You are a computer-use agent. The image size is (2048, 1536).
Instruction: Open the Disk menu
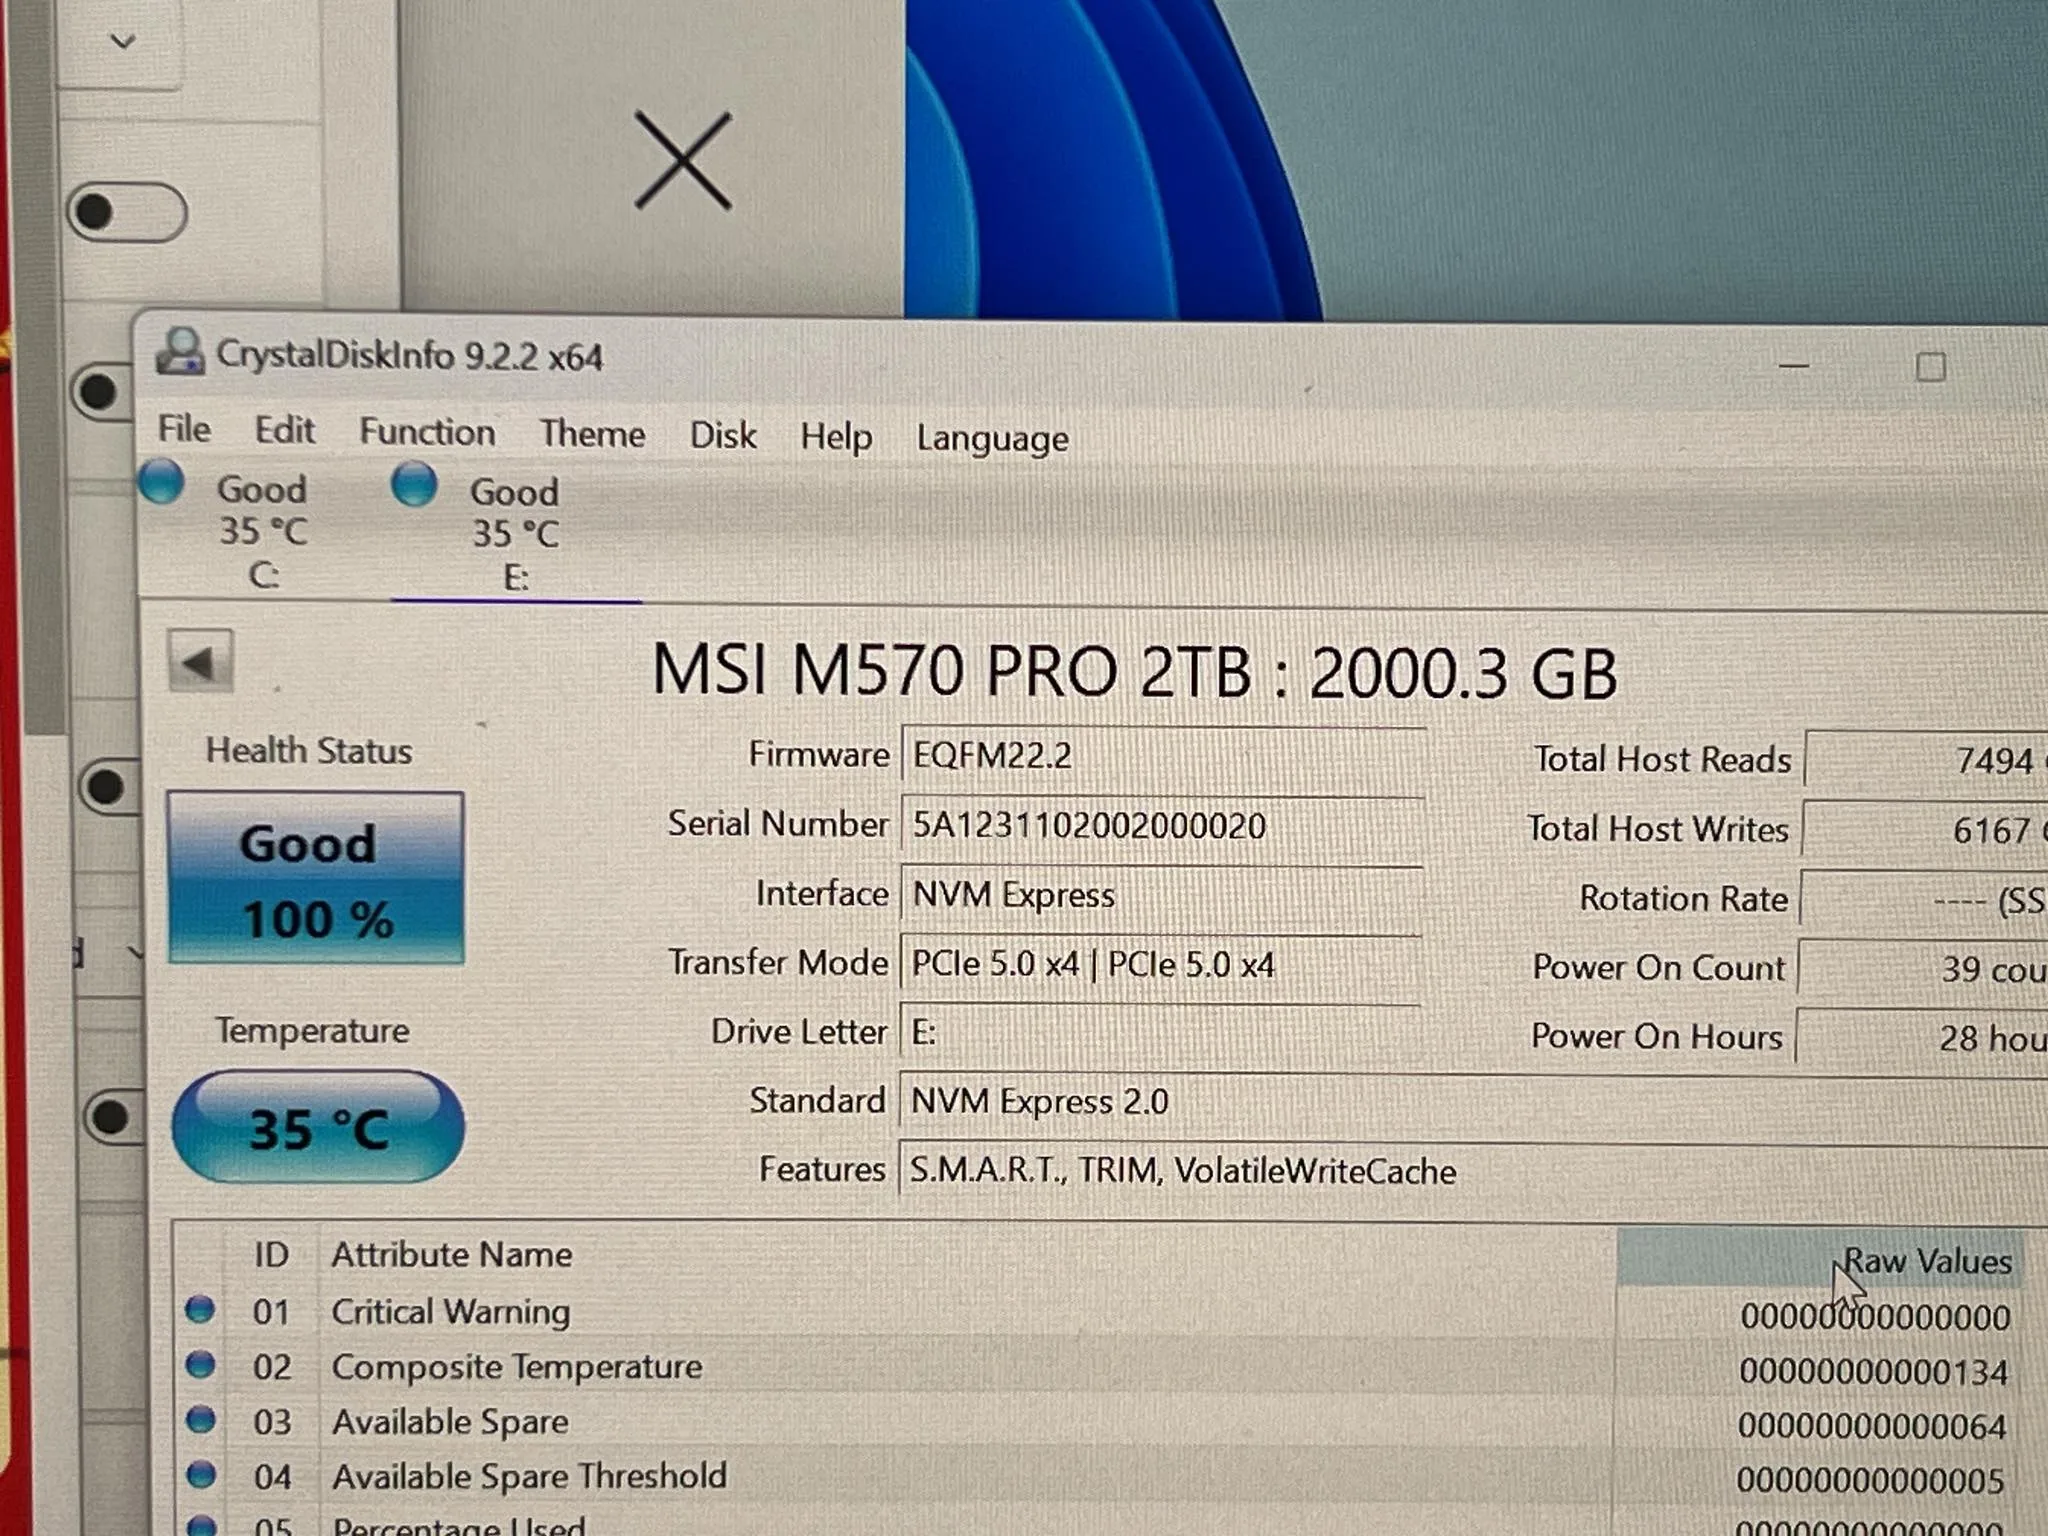(x=722, y=436)
